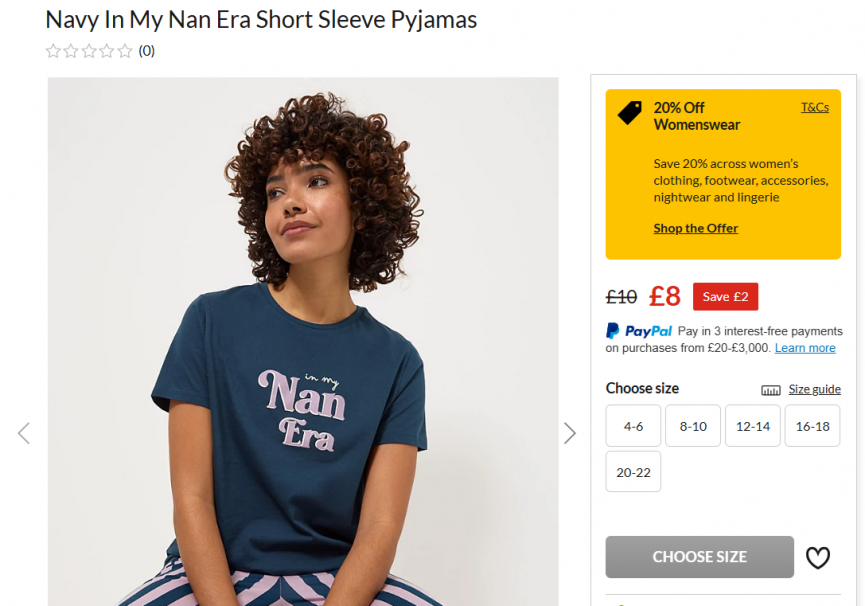Select size 8-10
Screen dimensions: 865x606
point(693,426)
